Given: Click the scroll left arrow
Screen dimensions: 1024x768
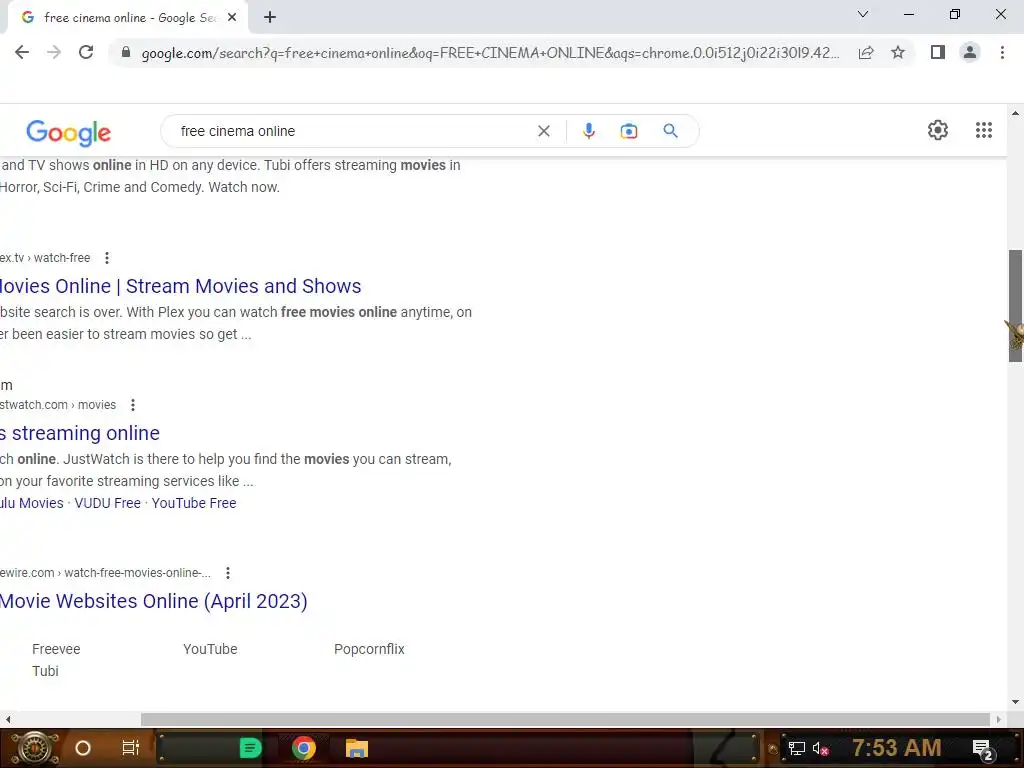Looking at the screenshot, I should (x=8, y=719).
